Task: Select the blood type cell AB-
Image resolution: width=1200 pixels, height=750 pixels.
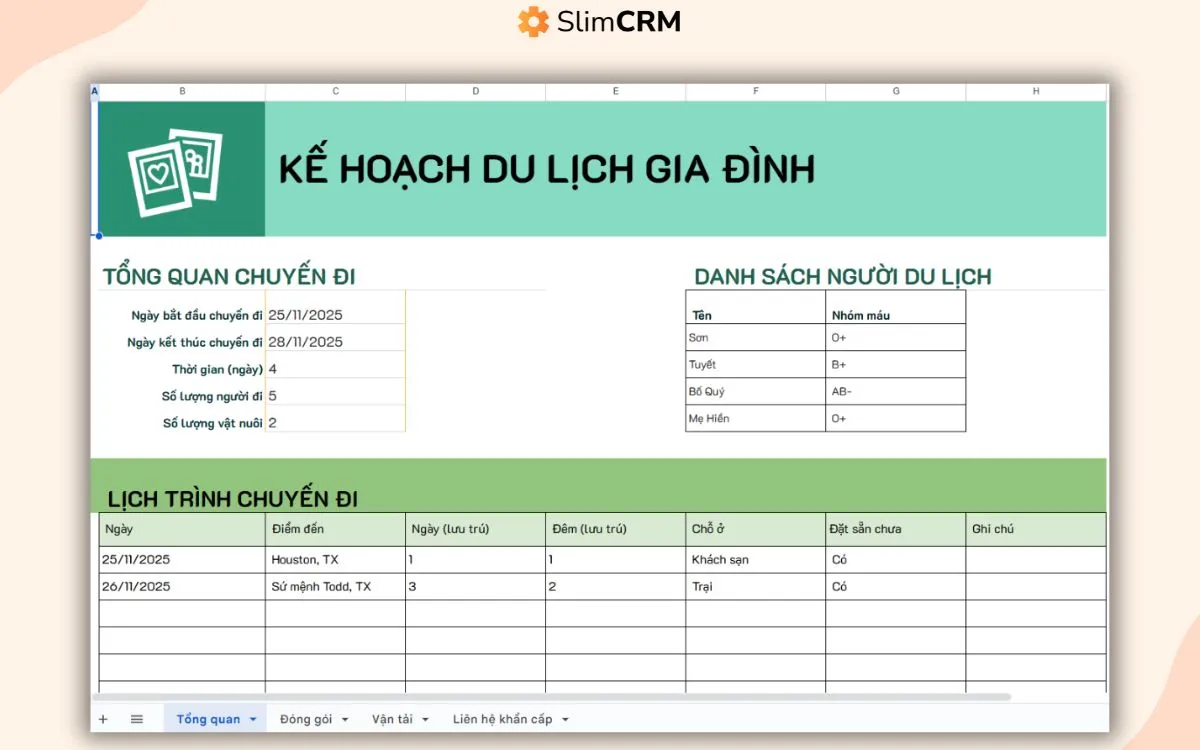Action: 895,391
